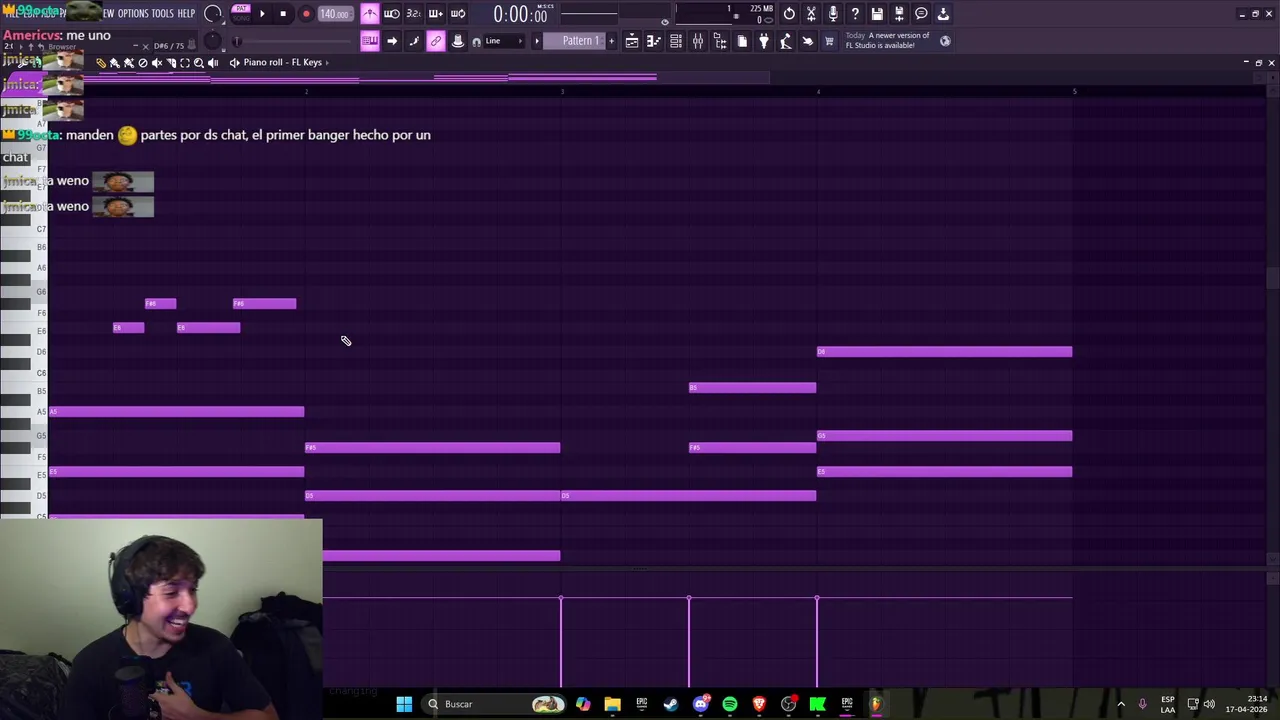Toggle the countdown before recording

(414, 14)
